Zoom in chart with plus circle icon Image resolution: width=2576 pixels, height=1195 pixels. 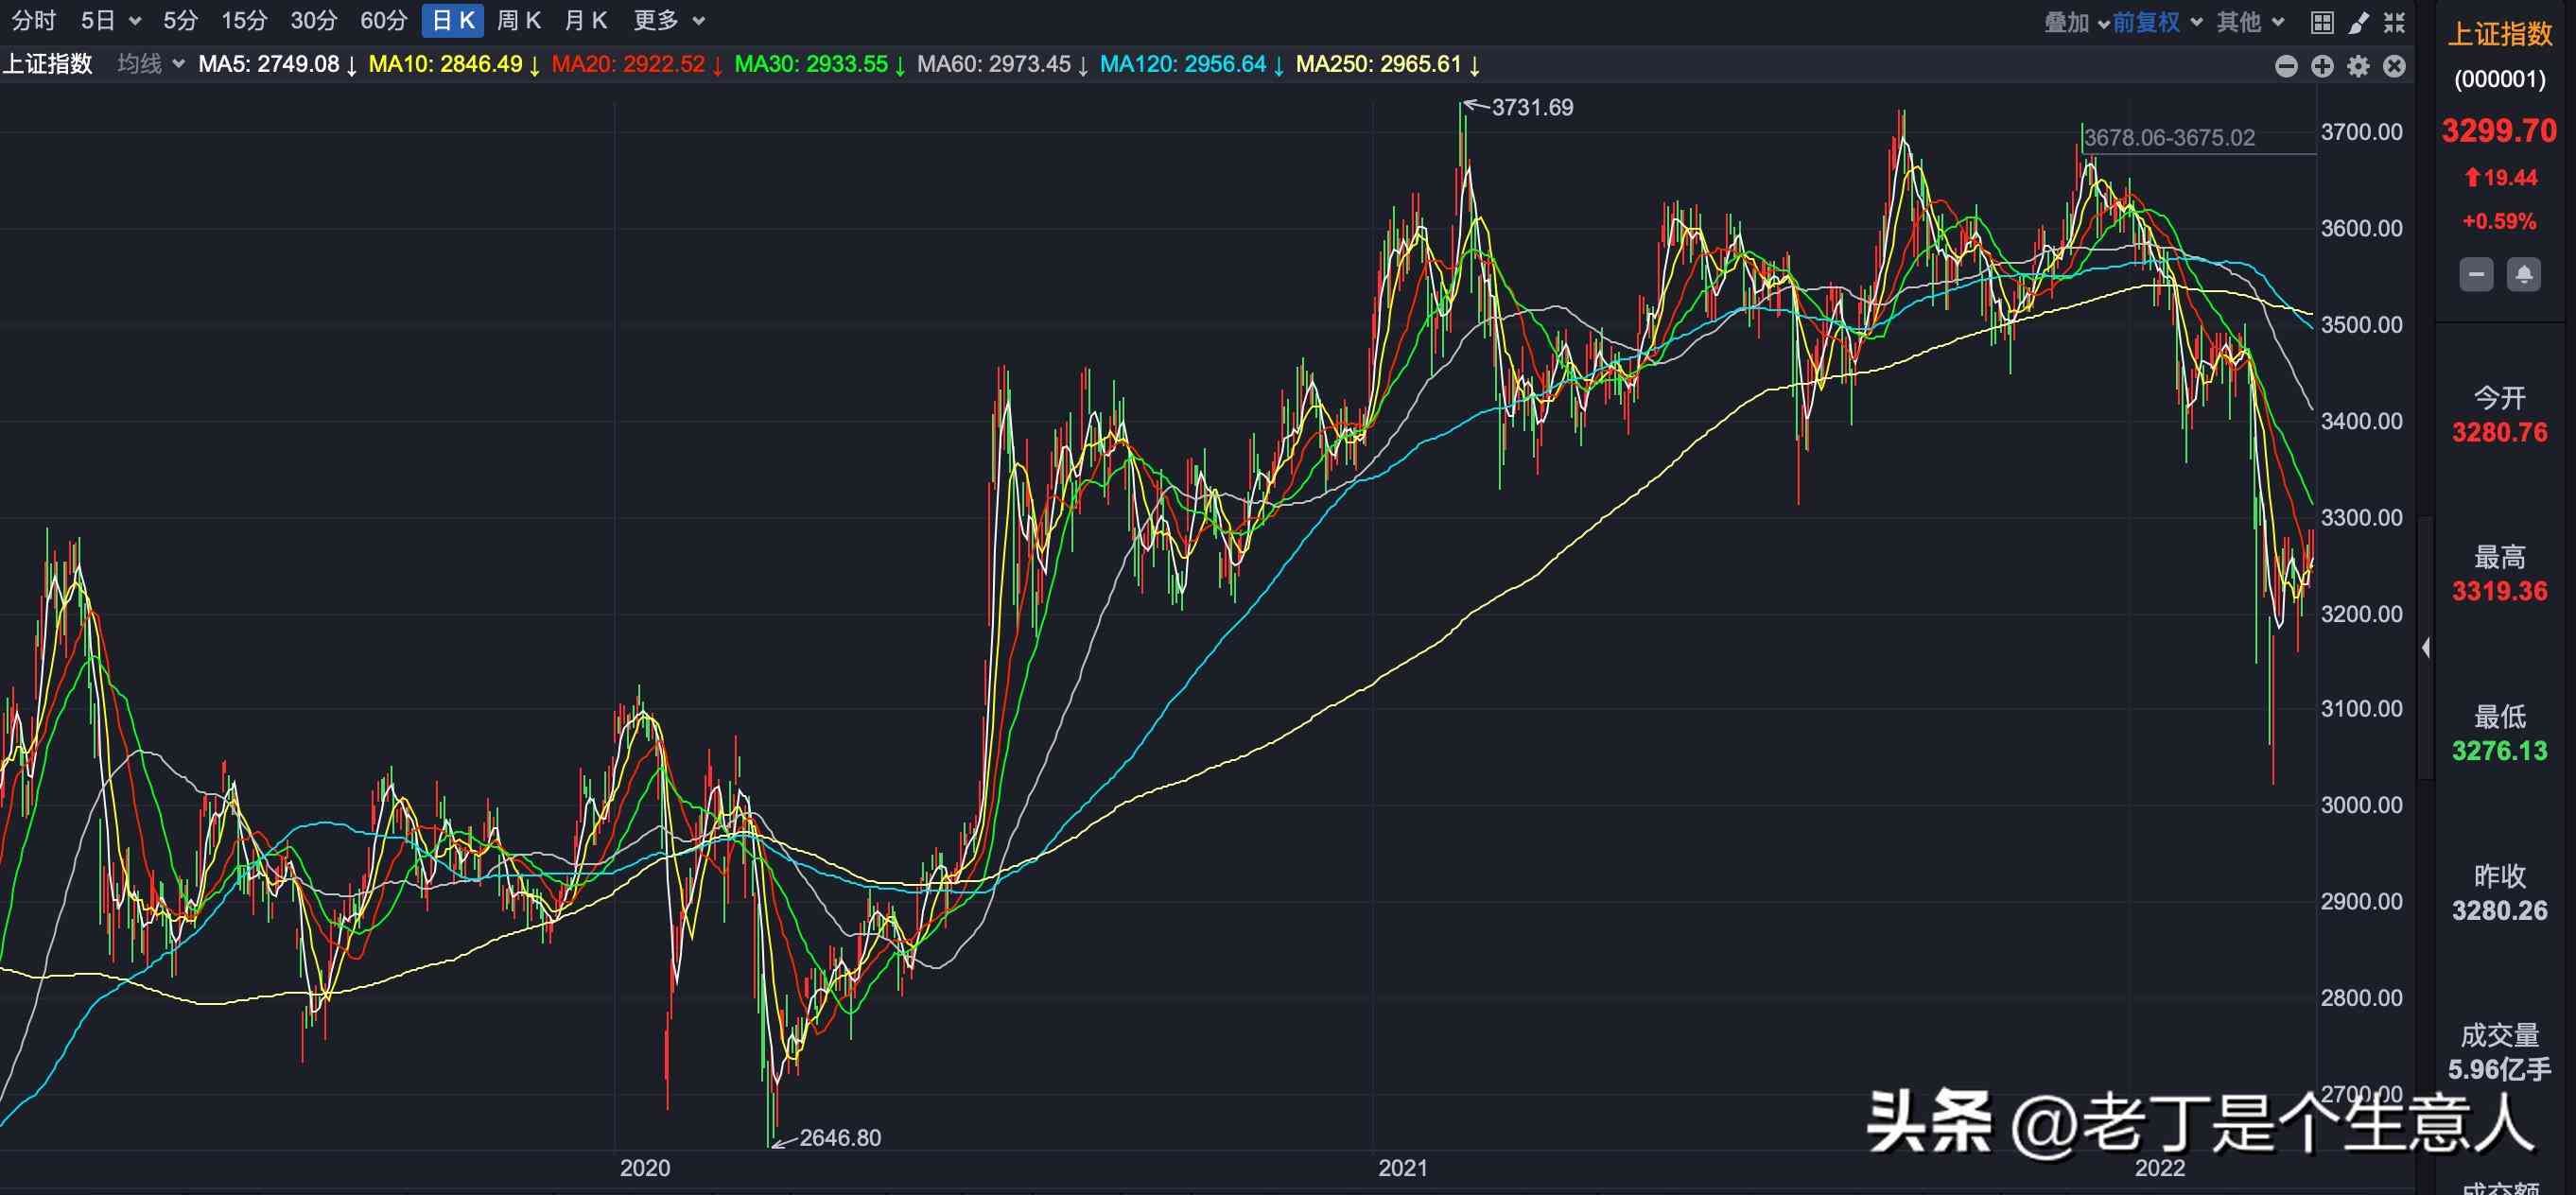tap(2322, 66)
